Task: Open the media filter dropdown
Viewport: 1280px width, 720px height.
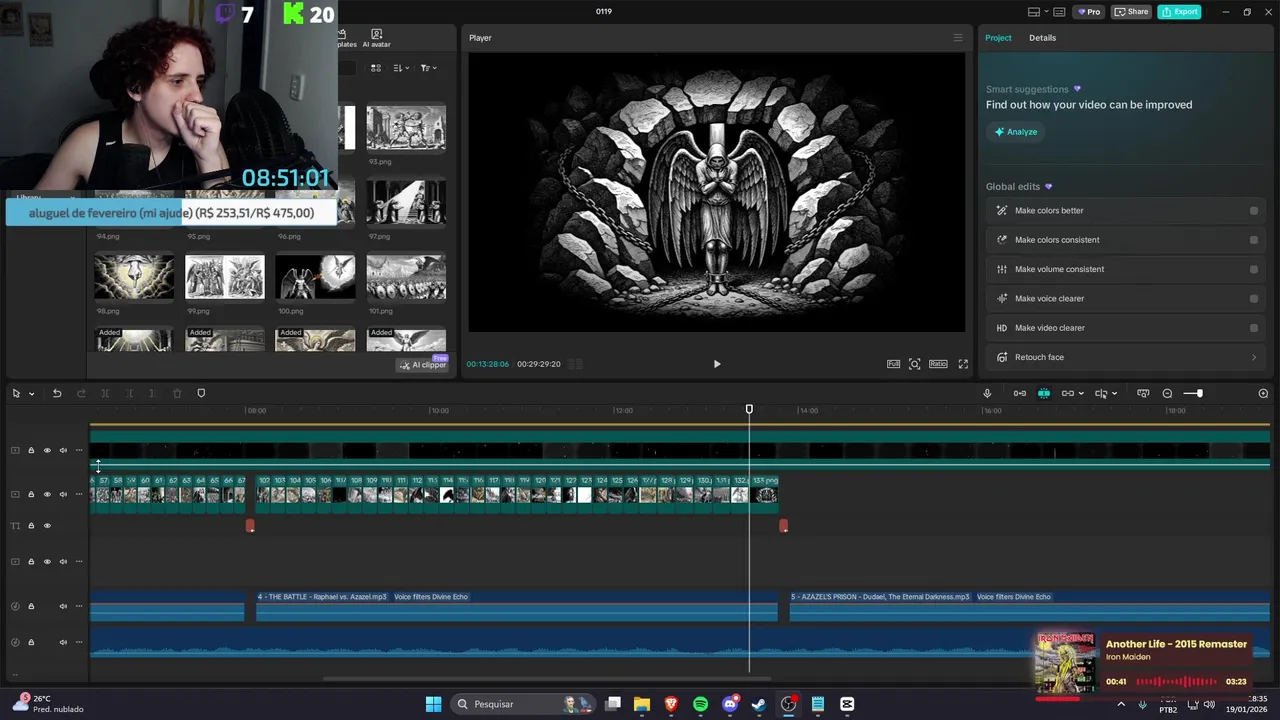Action: (427, 68)
